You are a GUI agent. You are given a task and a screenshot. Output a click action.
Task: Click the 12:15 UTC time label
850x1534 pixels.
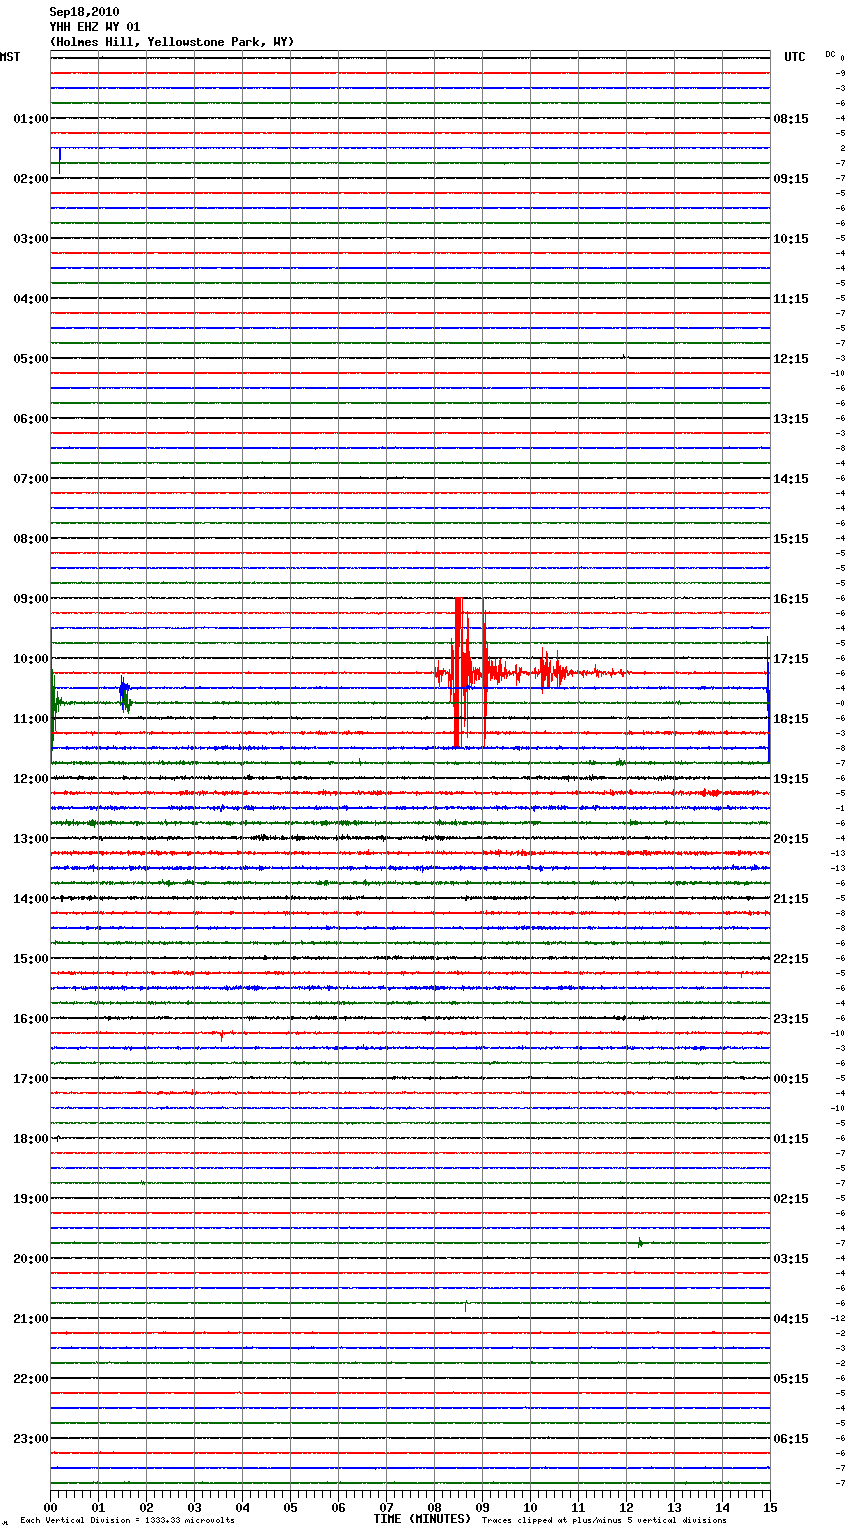791,359
